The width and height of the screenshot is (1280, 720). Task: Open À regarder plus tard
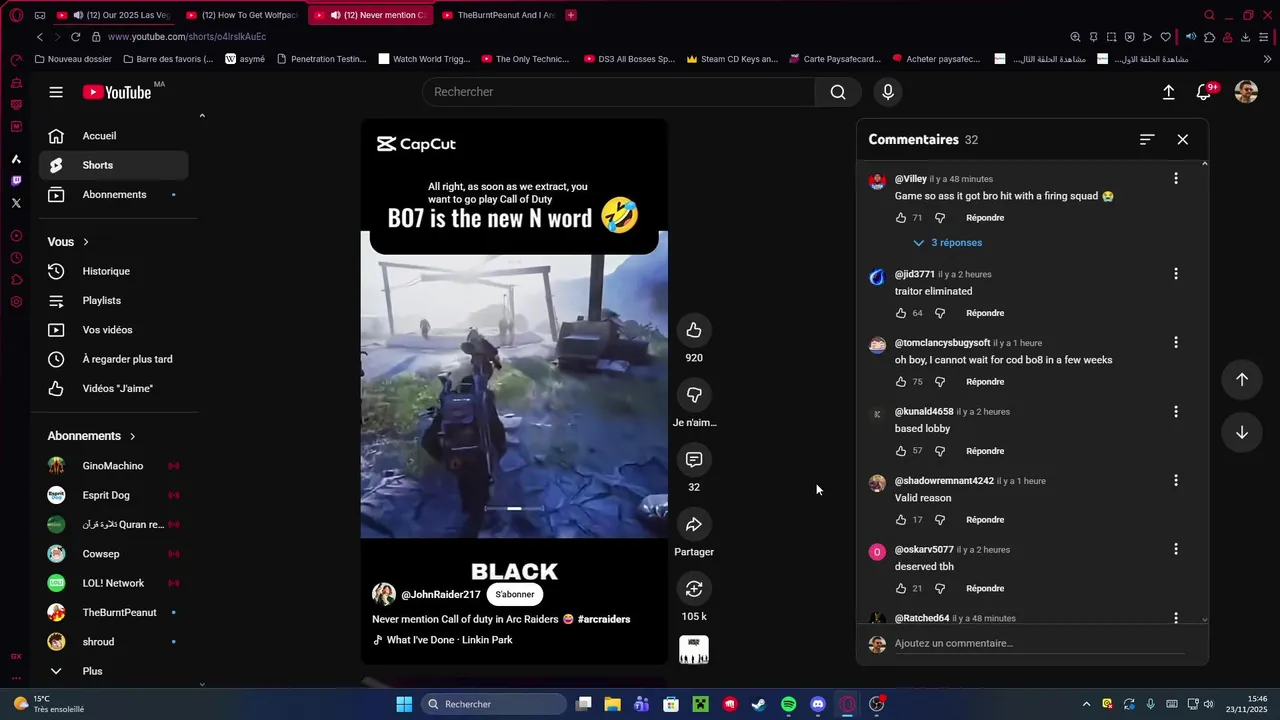[114, 359]
